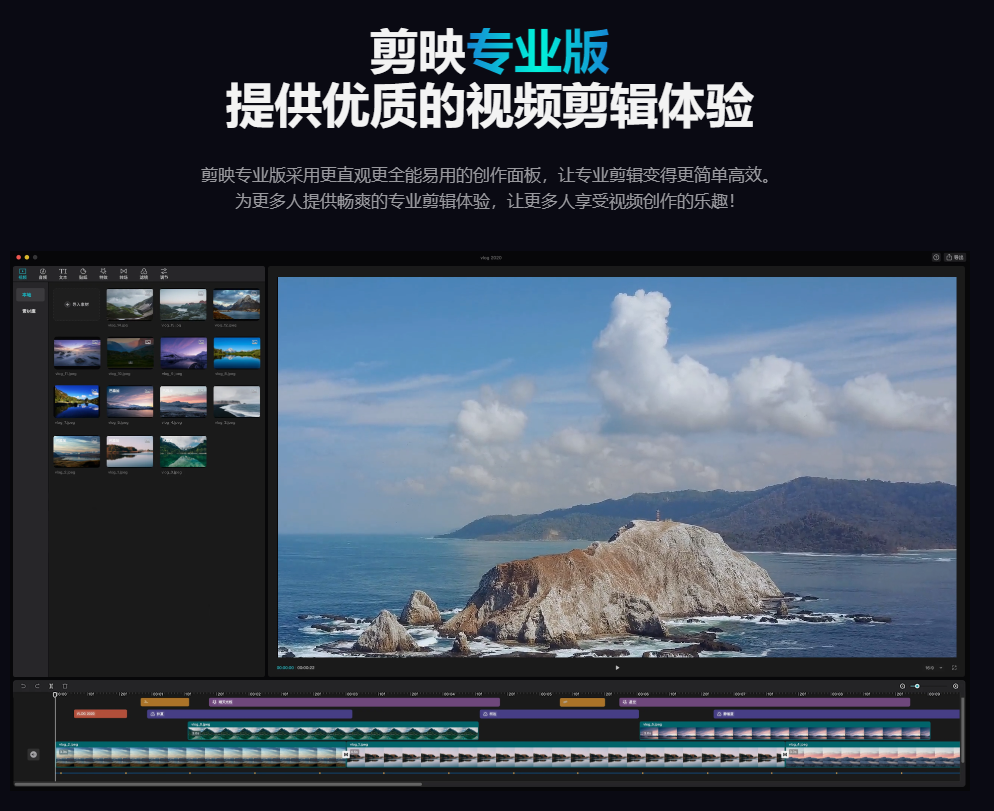The width and height of the screenshot is (994, 811).
Task: Select misty coast with red-roof houses thumbnail
Action: click(183, 304)
